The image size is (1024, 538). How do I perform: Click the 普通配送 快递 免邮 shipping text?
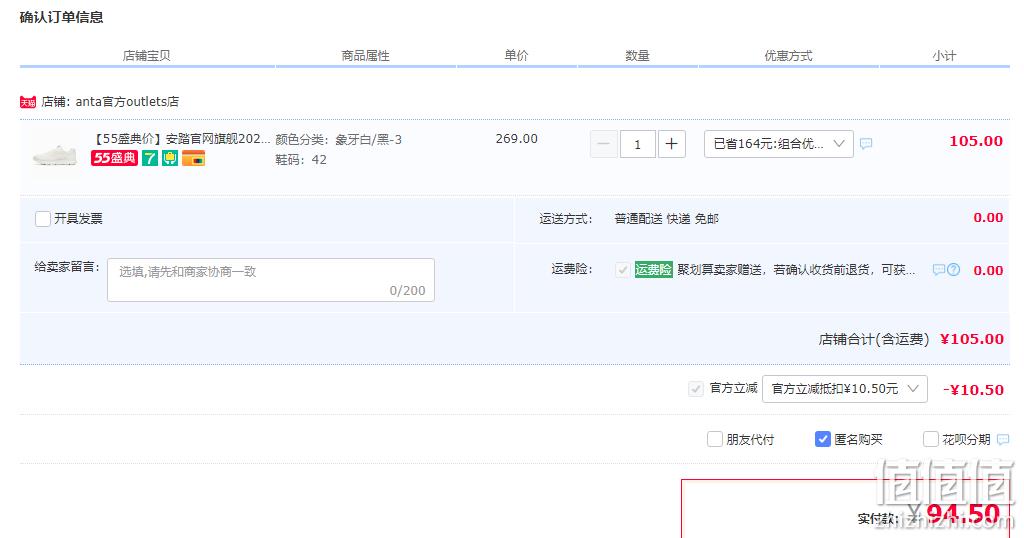(666, 219)
